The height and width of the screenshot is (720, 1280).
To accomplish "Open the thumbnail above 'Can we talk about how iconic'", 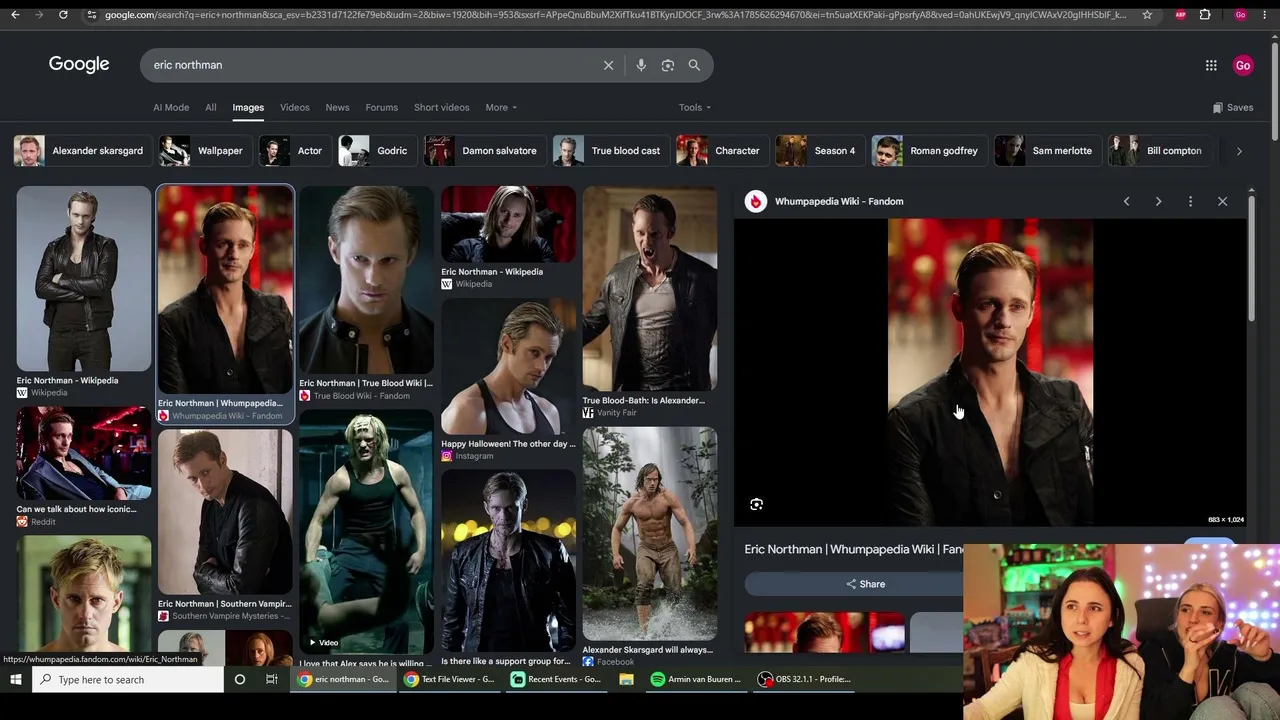I will 84,453.
